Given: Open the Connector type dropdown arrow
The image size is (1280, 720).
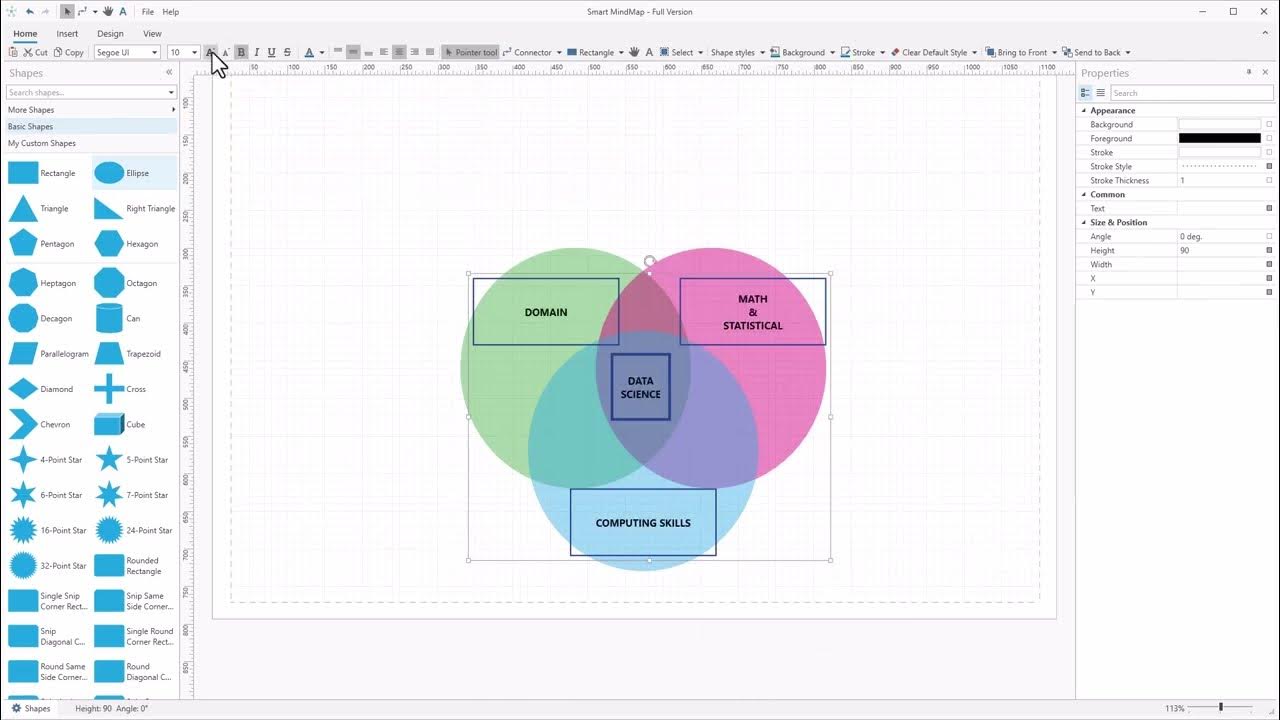Looking at the screenshot, I should [x=559, y=52].
